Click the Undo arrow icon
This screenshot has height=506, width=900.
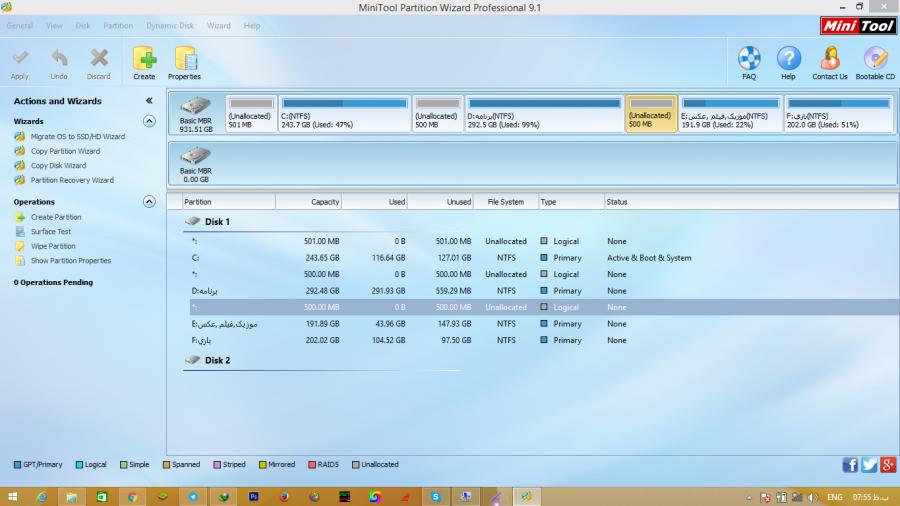59,58
